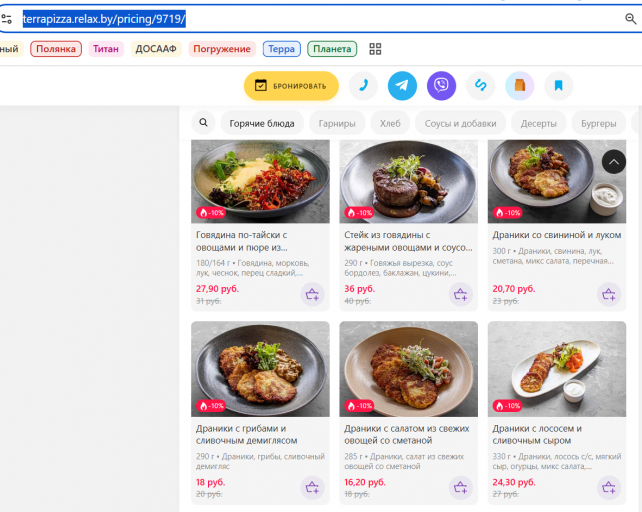
Task: Click the -10% badge on Драники с лососем
Action: click(507, 406)
